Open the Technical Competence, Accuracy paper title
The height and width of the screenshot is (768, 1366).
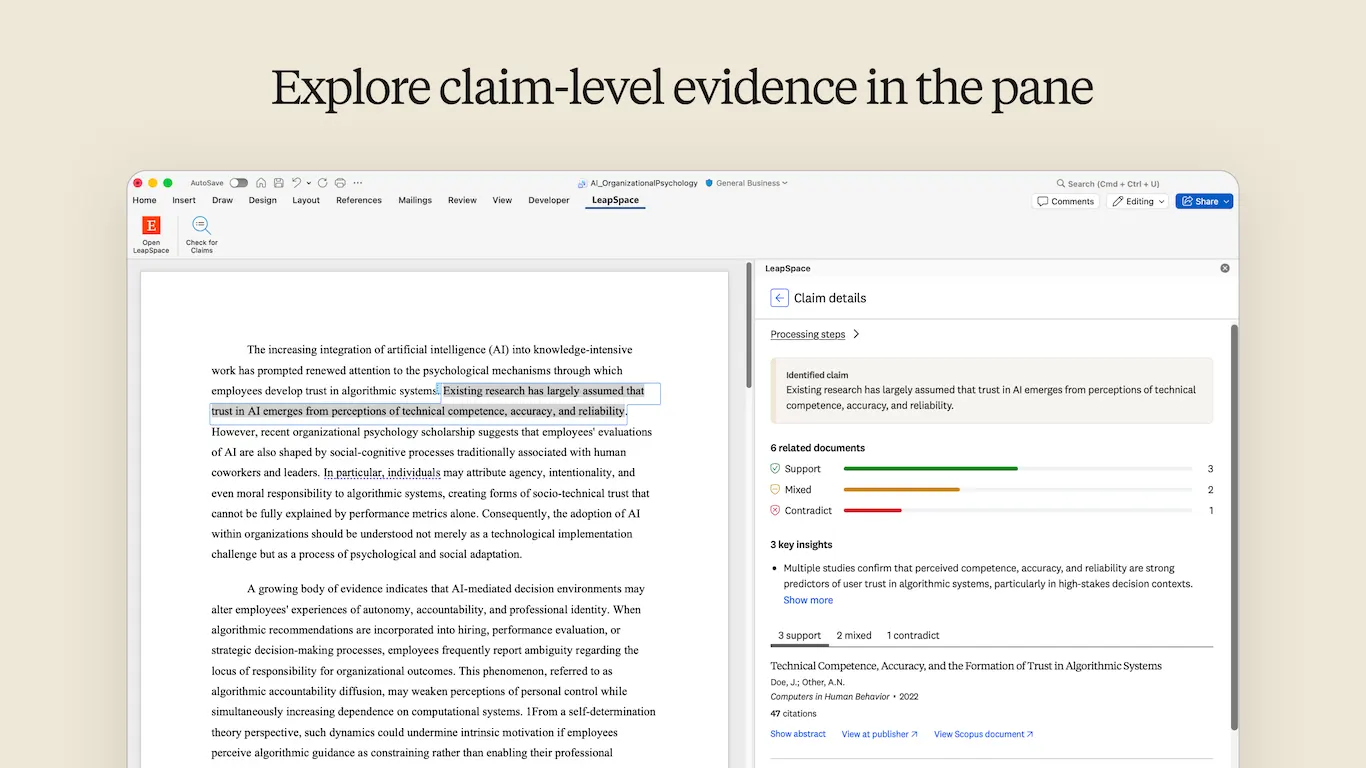click(x=966, y=666)
